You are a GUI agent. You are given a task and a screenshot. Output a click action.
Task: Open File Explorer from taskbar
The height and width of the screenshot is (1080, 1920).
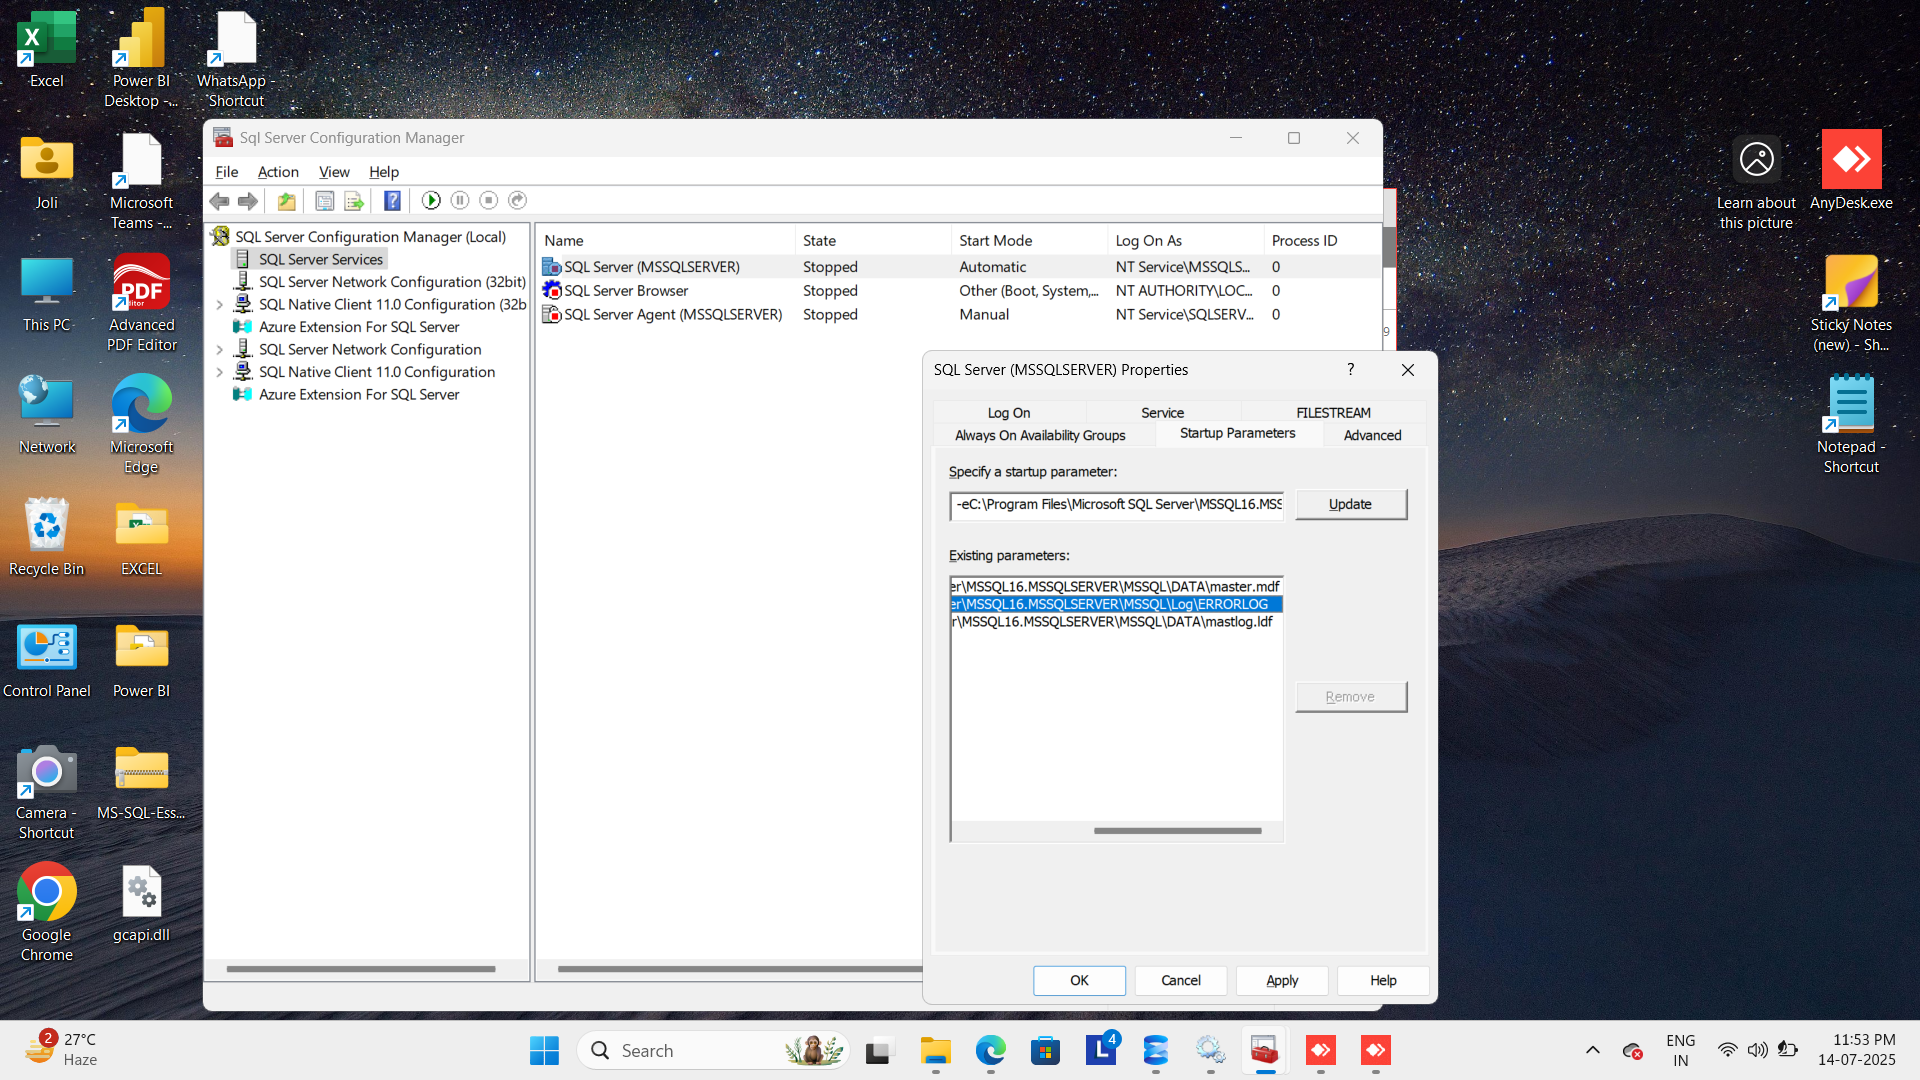point(935,1051)
